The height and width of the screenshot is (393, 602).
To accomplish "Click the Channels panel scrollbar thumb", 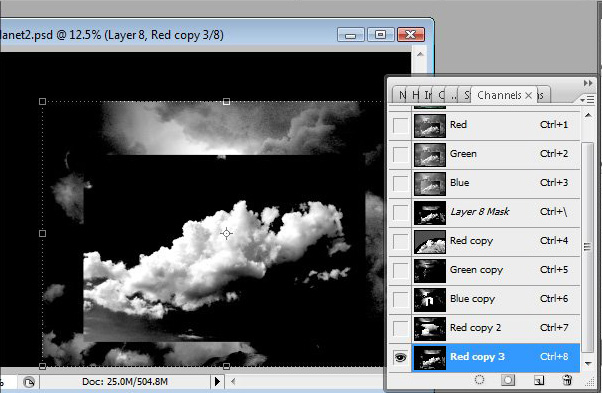I will point(588,247).
